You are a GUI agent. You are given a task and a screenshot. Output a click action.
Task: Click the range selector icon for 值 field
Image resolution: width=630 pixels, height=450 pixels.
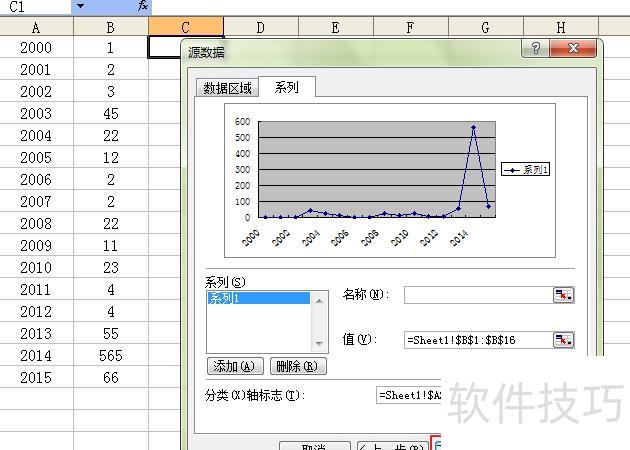point(564,340)
